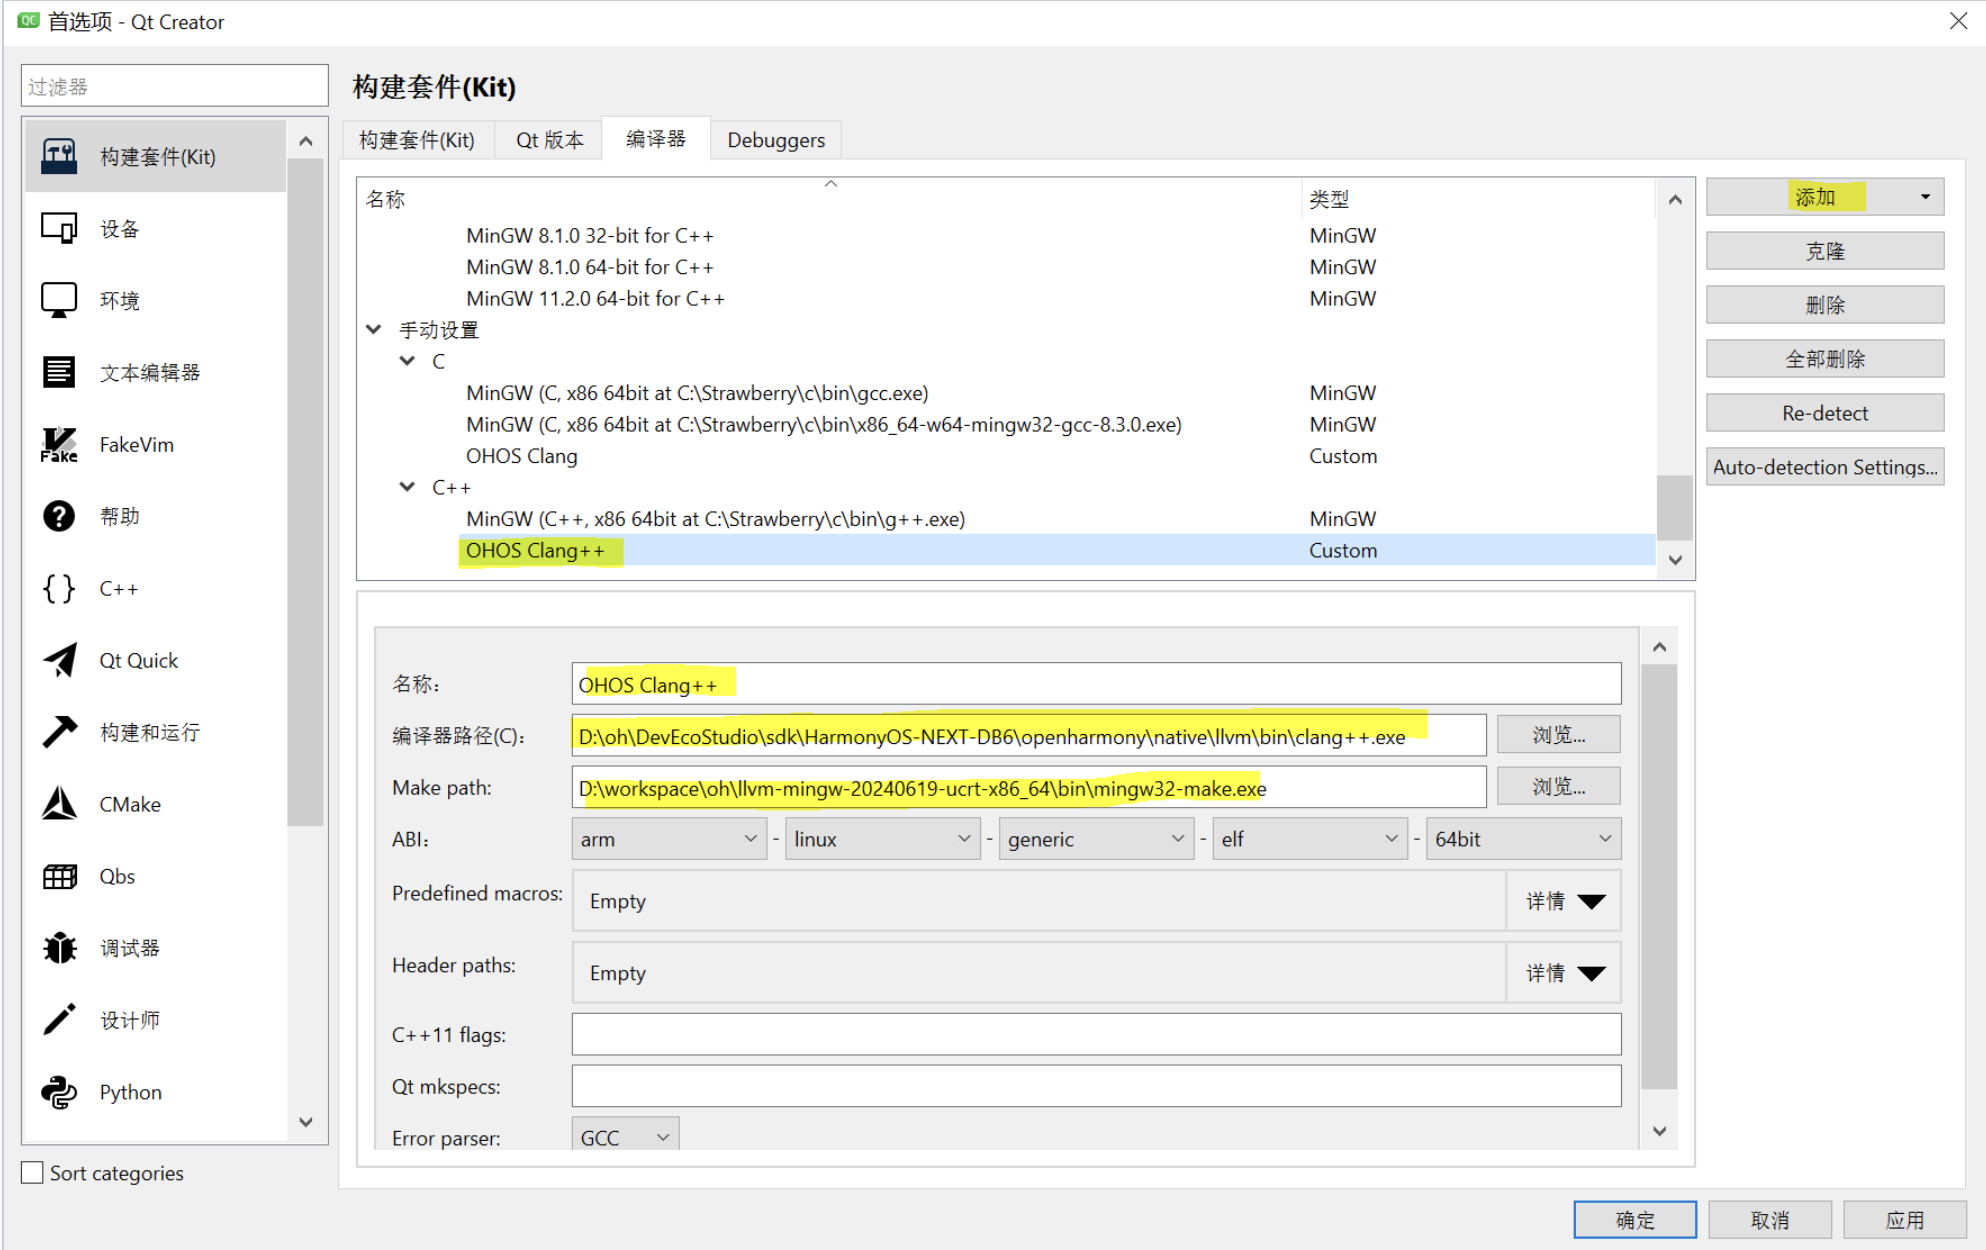Expand the Predefined macros 详情 arrow
This screenshot has height=1250, width=1986.
point(1590,901)
